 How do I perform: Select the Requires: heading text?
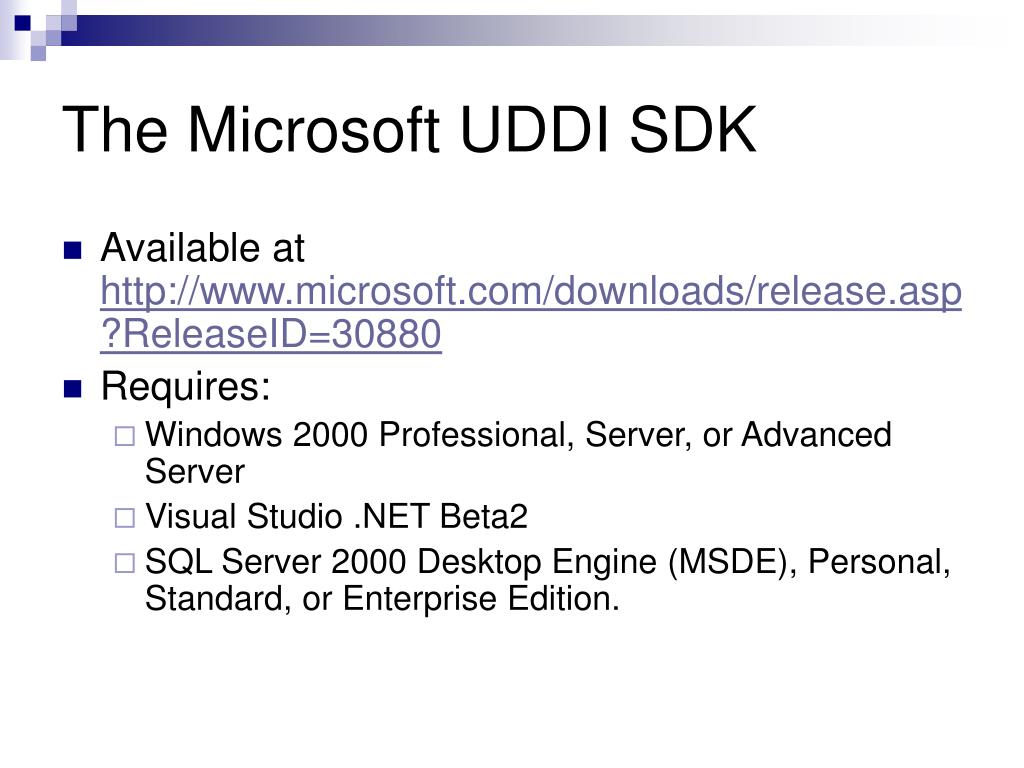(x=185, y=387)
